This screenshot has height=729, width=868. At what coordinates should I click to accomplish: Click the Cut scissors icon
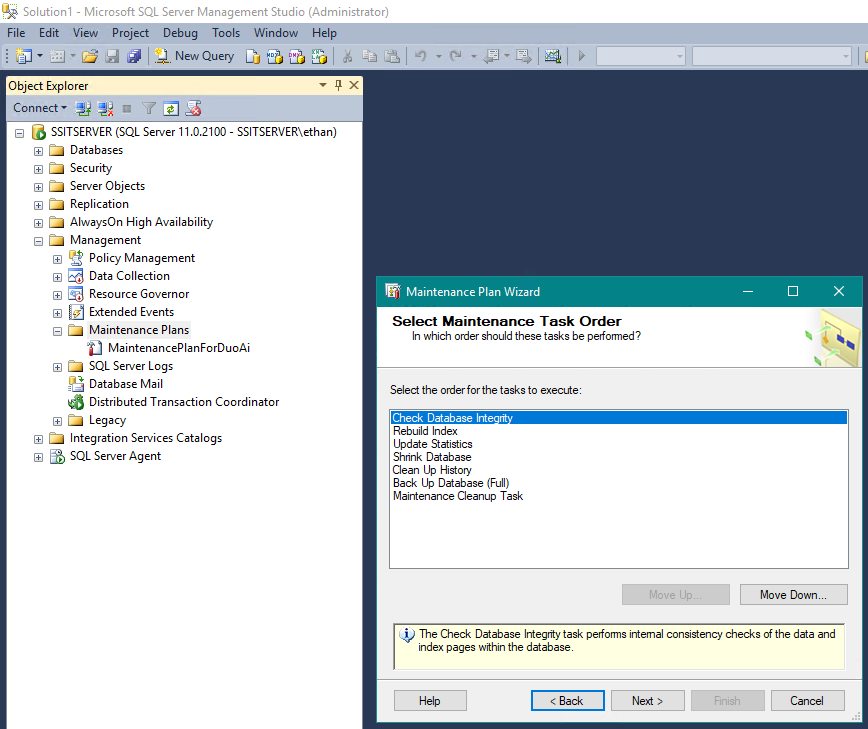(x=348, y=56)
